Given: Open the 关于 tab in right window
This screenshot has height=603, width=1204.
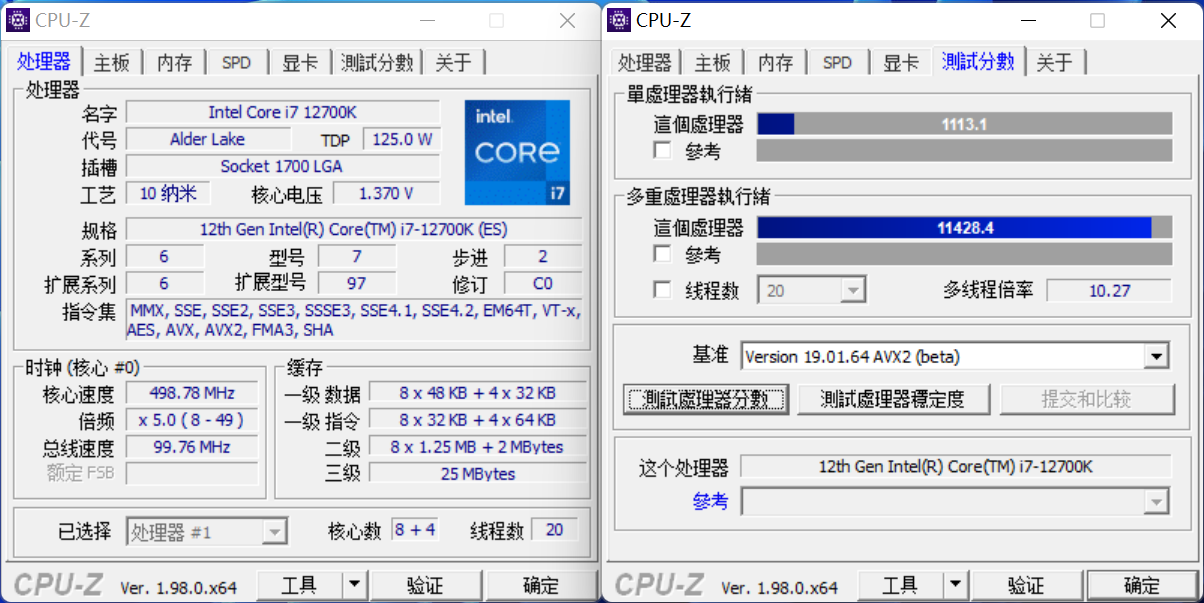Looking at the screenshot, I should tap(1056, 61).
